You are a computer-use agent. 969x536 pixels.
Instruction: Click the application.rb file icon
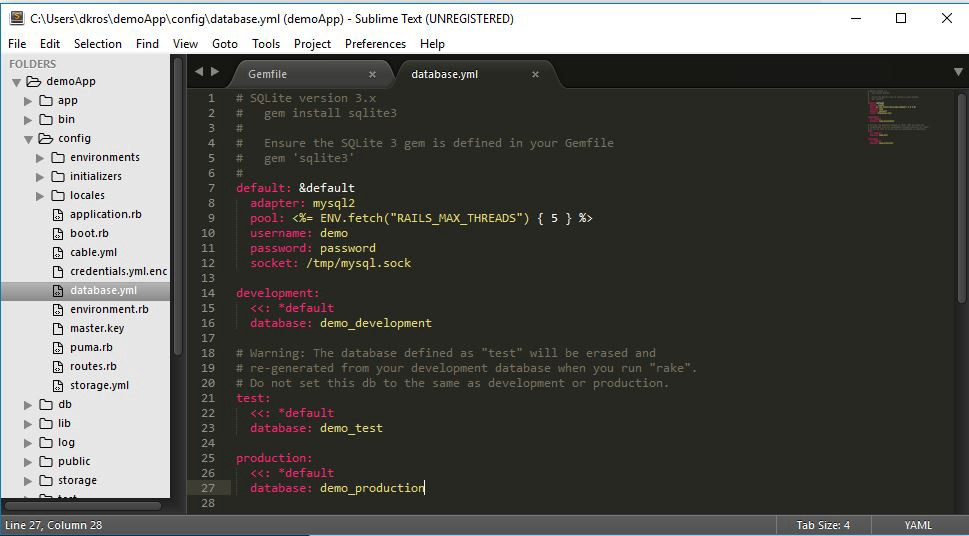[57, 215]
